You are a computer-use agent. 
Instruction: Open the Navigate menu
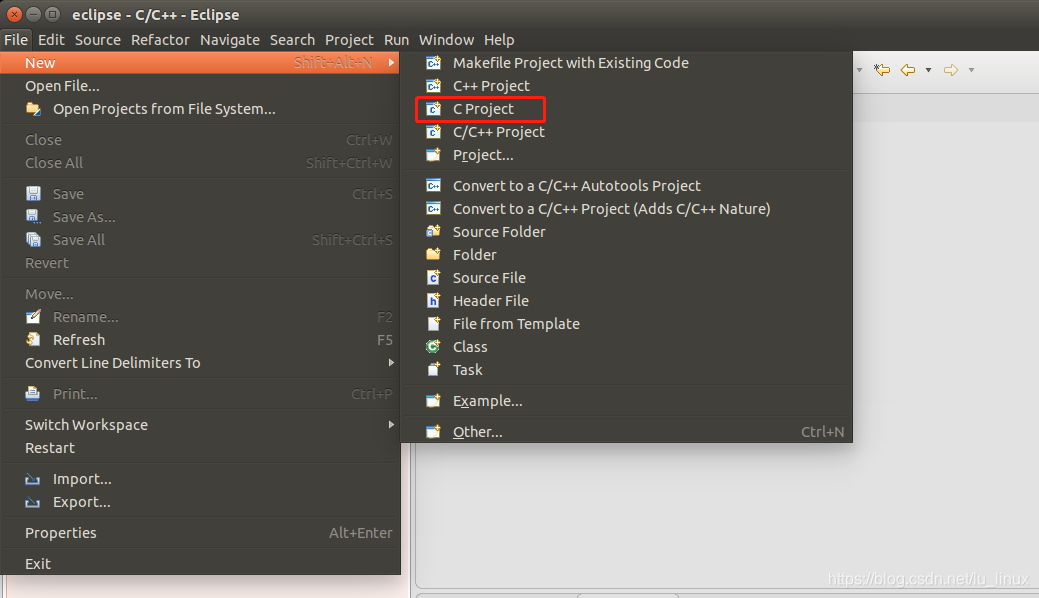point(230,40)
